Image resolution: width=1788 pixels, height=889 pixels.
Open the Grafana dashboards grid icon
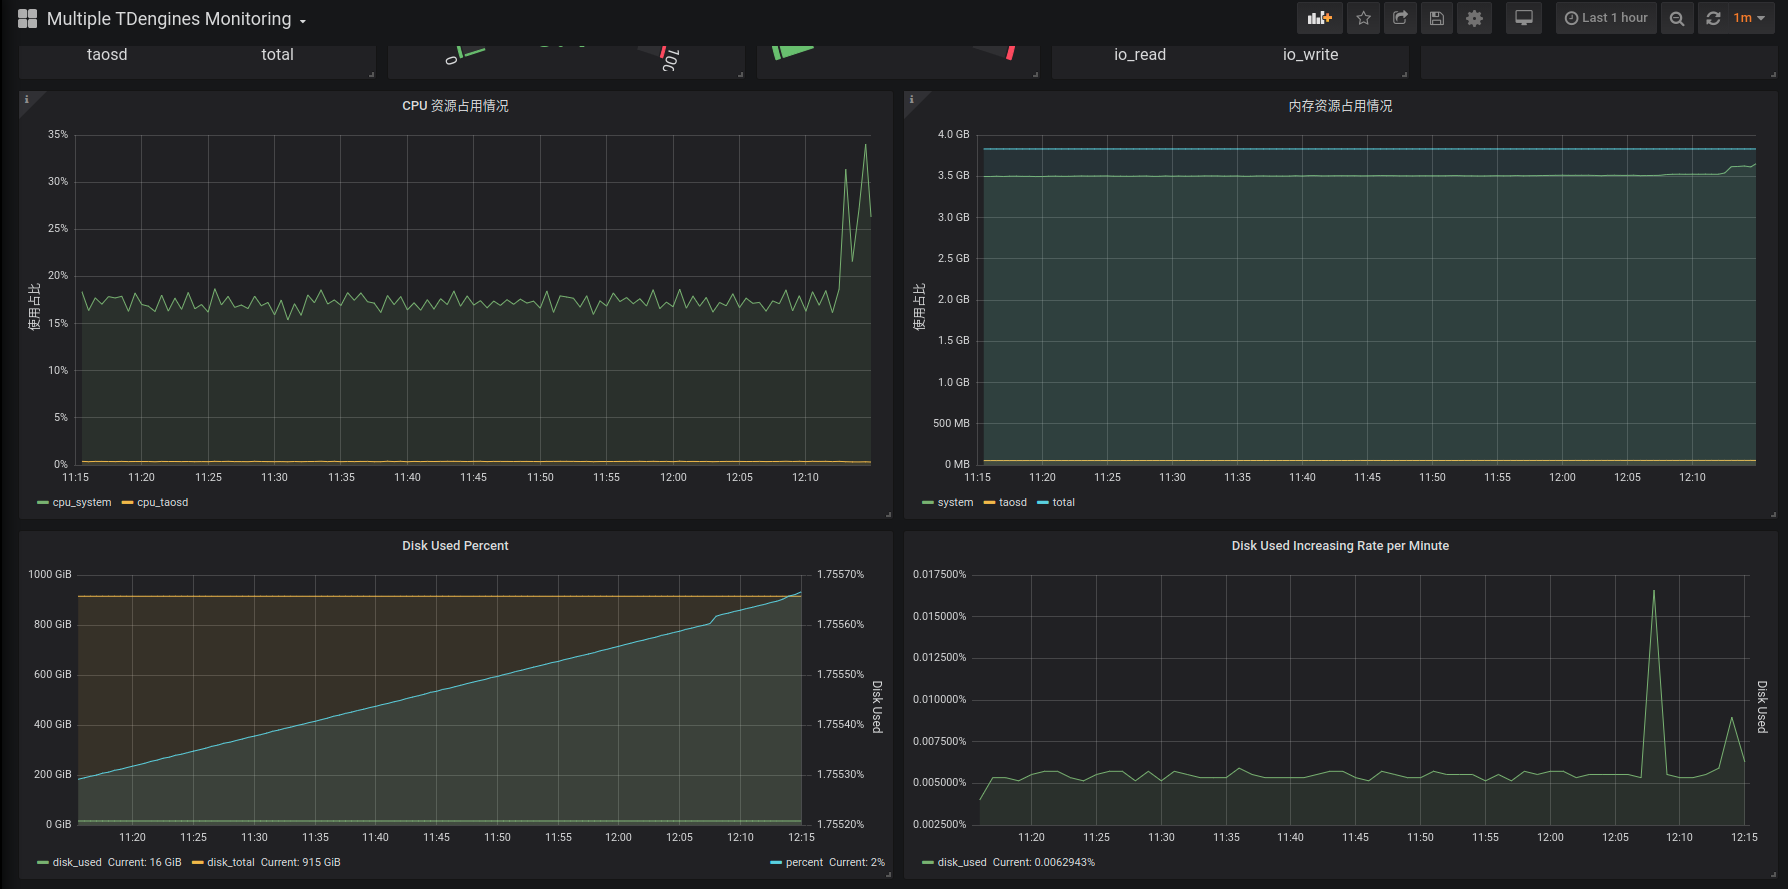tap(27, 18)
